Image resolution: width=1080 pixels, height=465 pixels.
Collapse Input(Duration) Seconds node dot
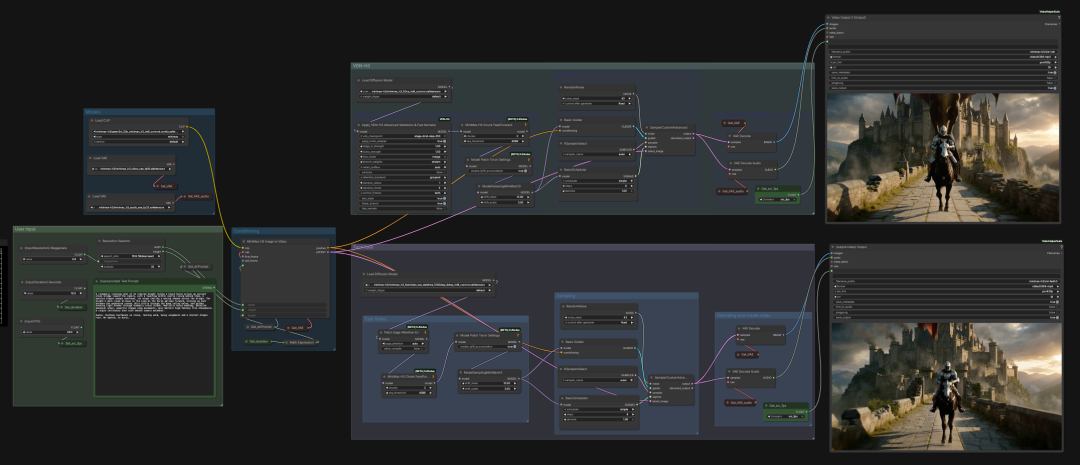[x=22, y=282]
